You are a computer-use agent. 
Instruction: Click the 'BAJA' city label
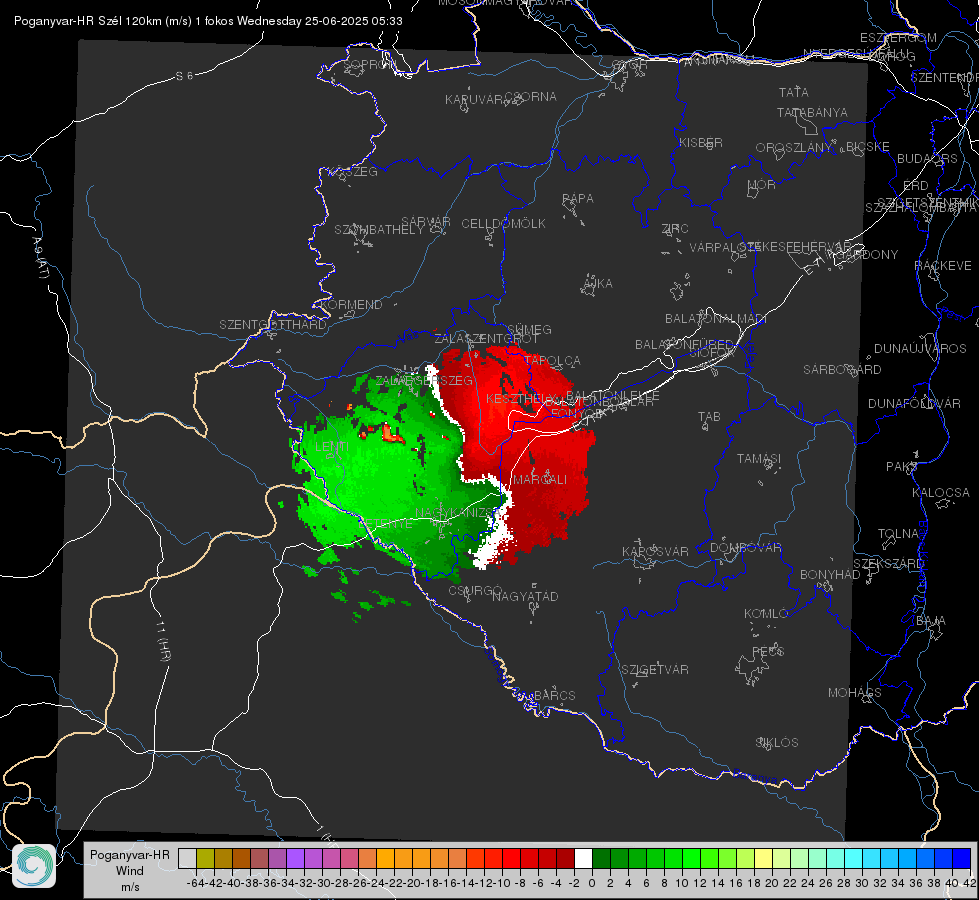click(931, 621)
